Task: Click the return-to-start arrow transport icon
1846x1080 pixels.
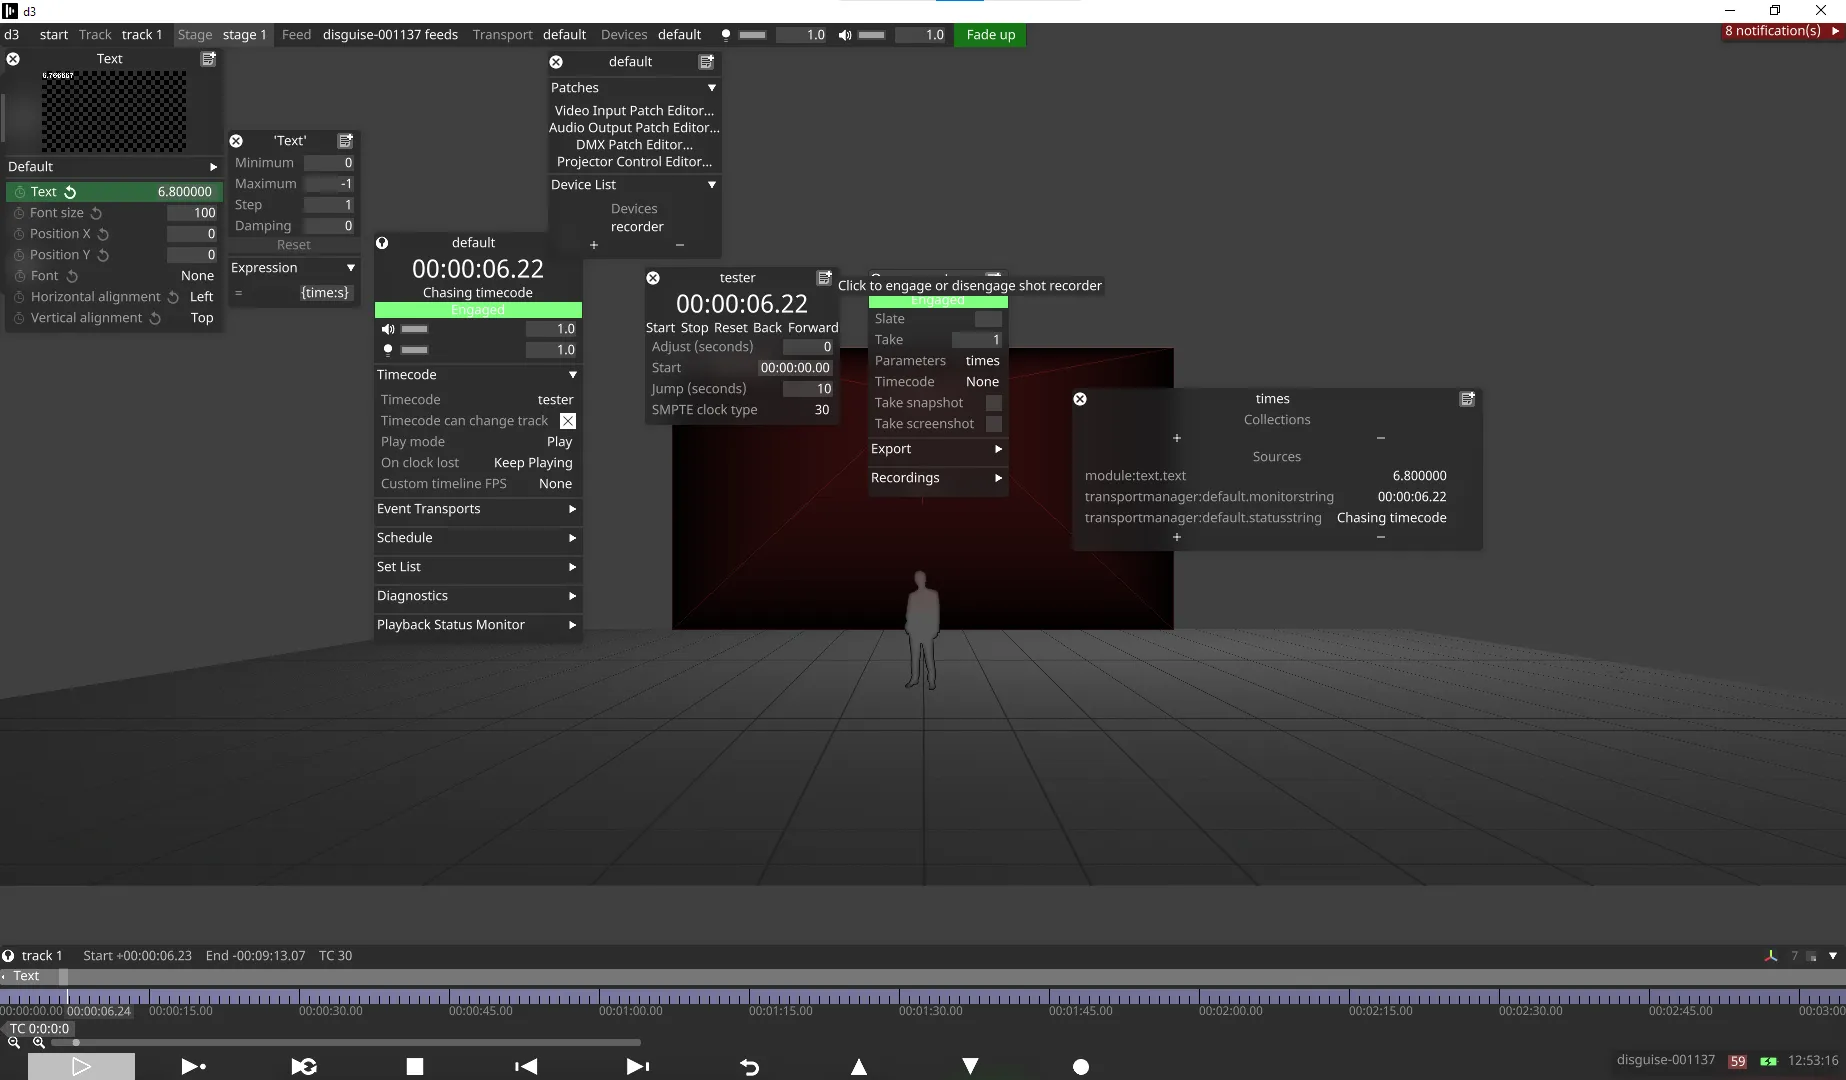Action: [749, 1066]
